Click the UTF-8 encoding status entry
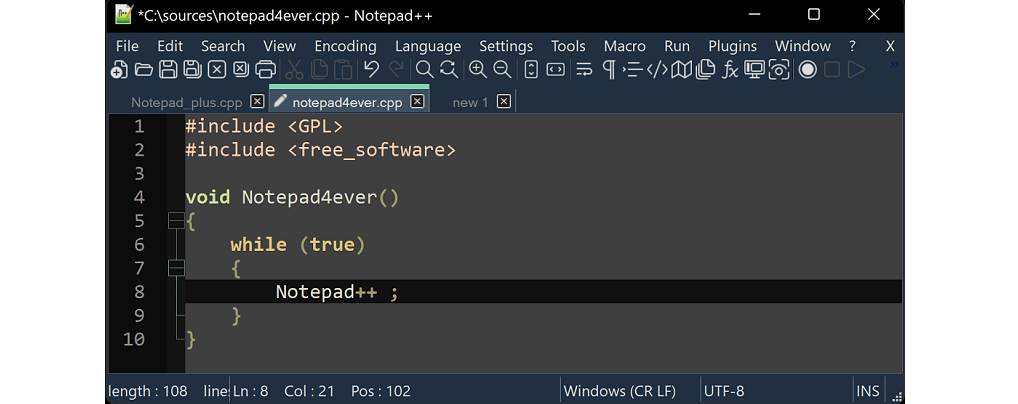 tap(724, 391)
